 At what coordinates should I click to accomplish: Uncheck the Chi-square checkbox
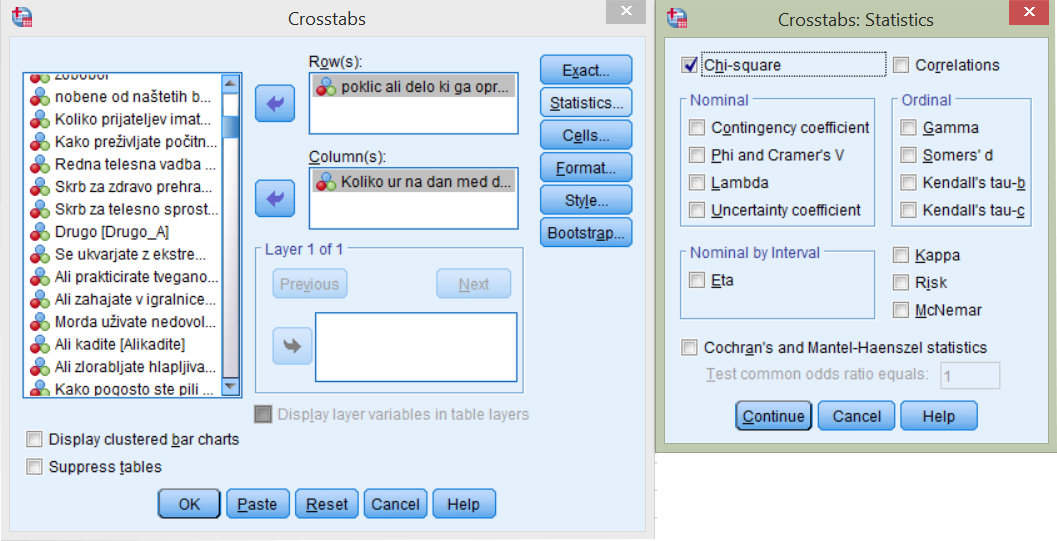pyautogui.click(x=690, y=65)
